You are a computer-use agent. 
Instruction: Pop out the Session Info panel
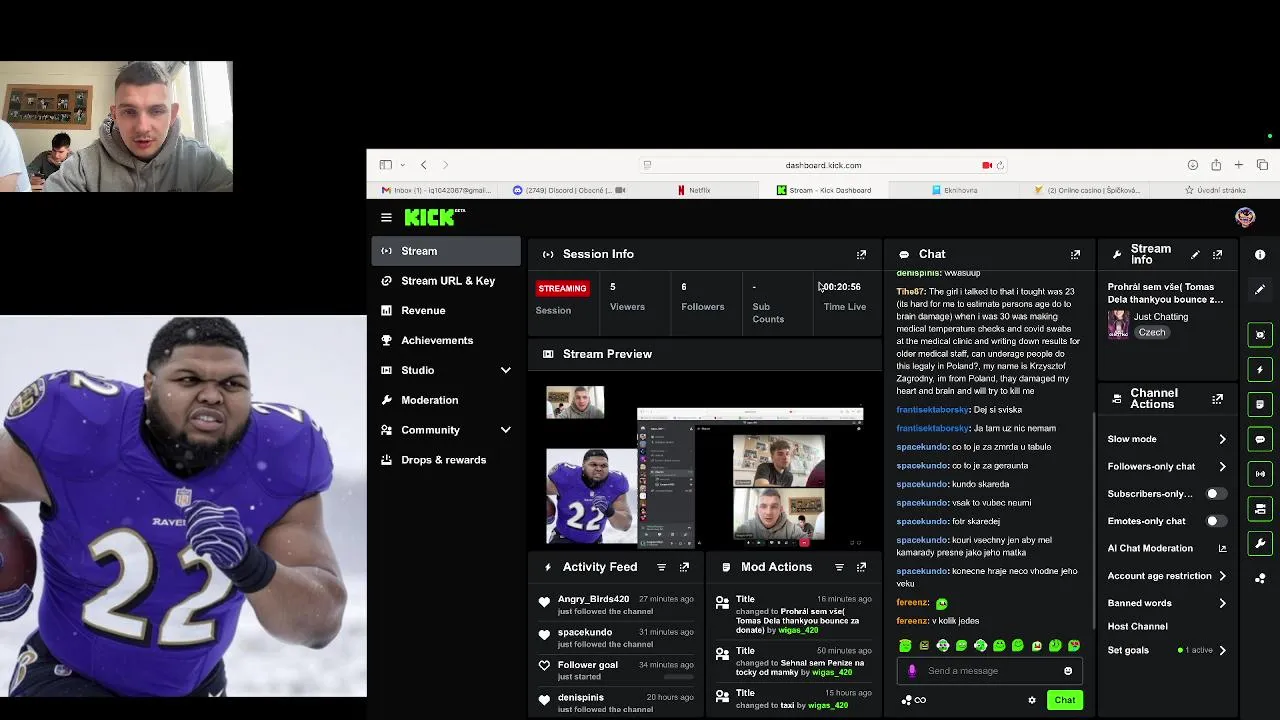861,254
